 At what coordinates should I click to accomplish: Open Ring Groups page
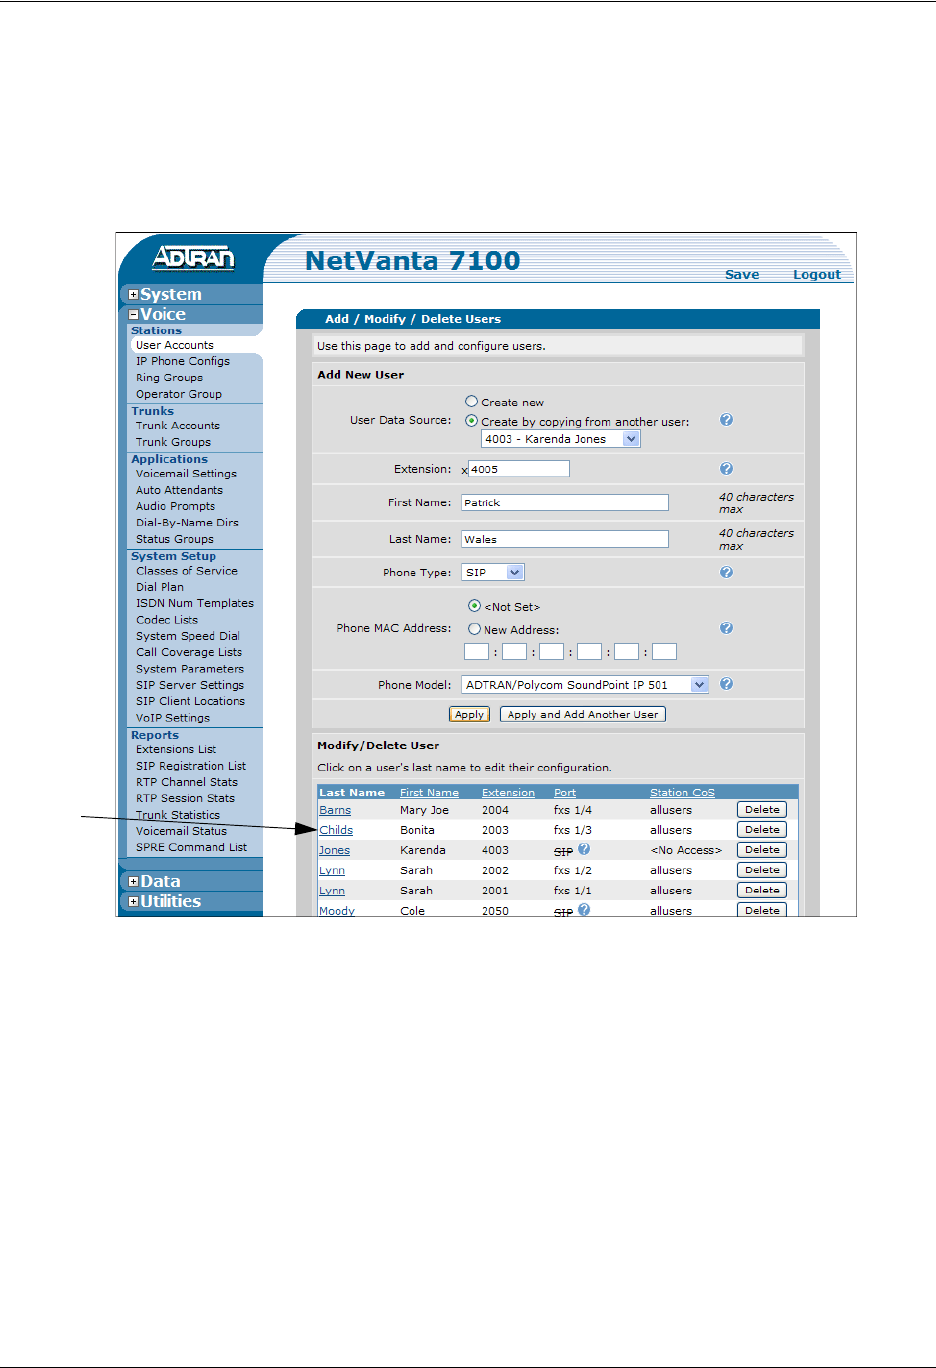click(169, 378)
